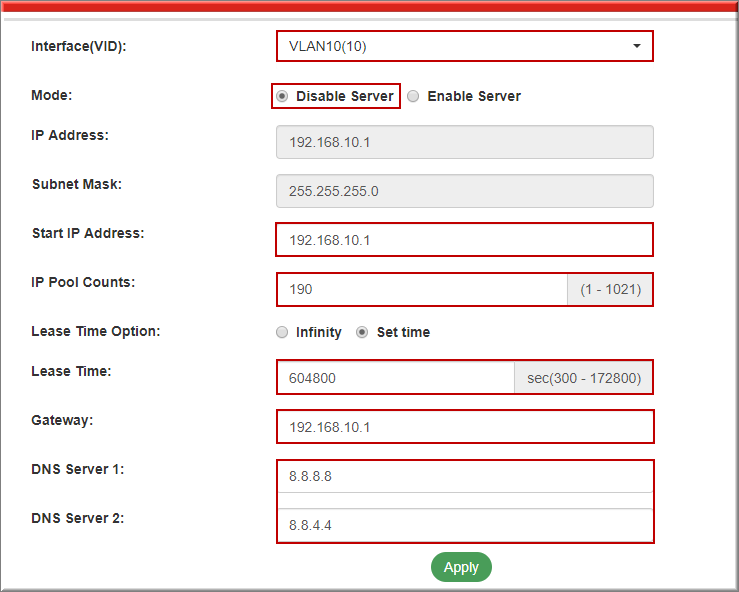Click the Subnet Mask field showing 255.255.255.0

coord(464,191)
